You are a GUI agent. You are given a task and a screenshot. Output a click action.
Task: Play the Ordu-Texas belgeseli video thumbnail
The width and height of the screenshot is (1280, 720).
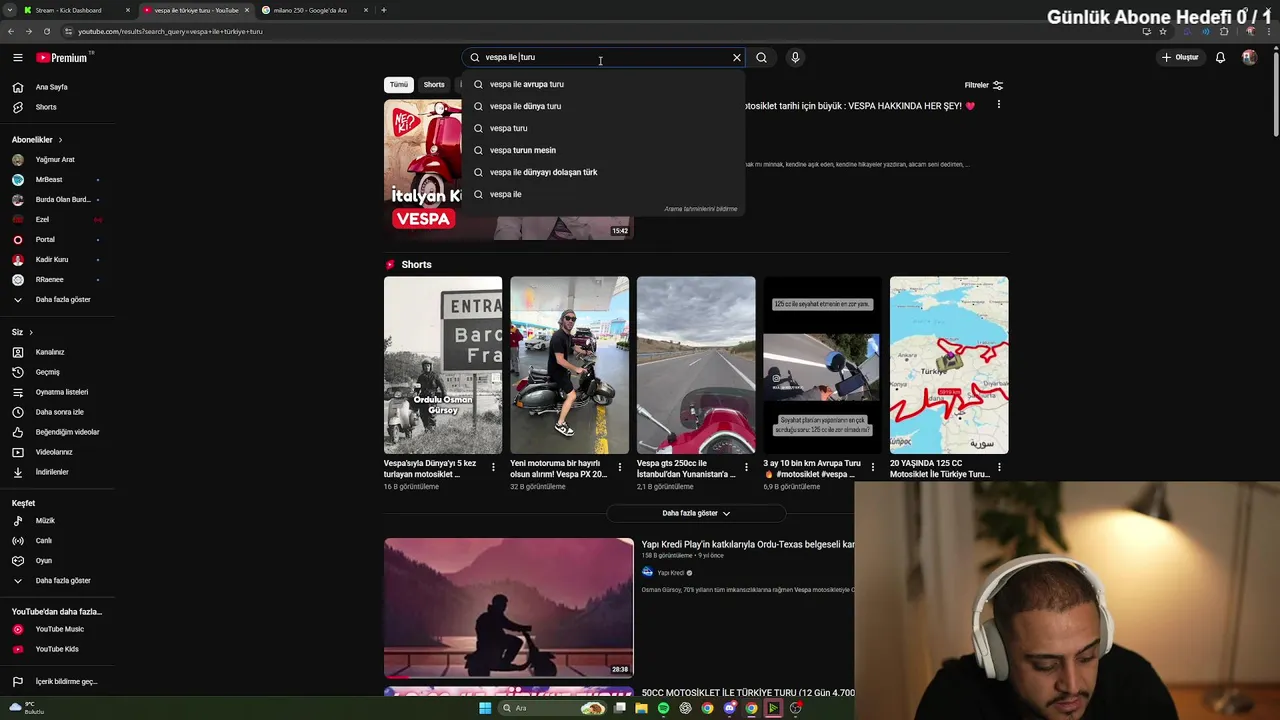(509, 608)
